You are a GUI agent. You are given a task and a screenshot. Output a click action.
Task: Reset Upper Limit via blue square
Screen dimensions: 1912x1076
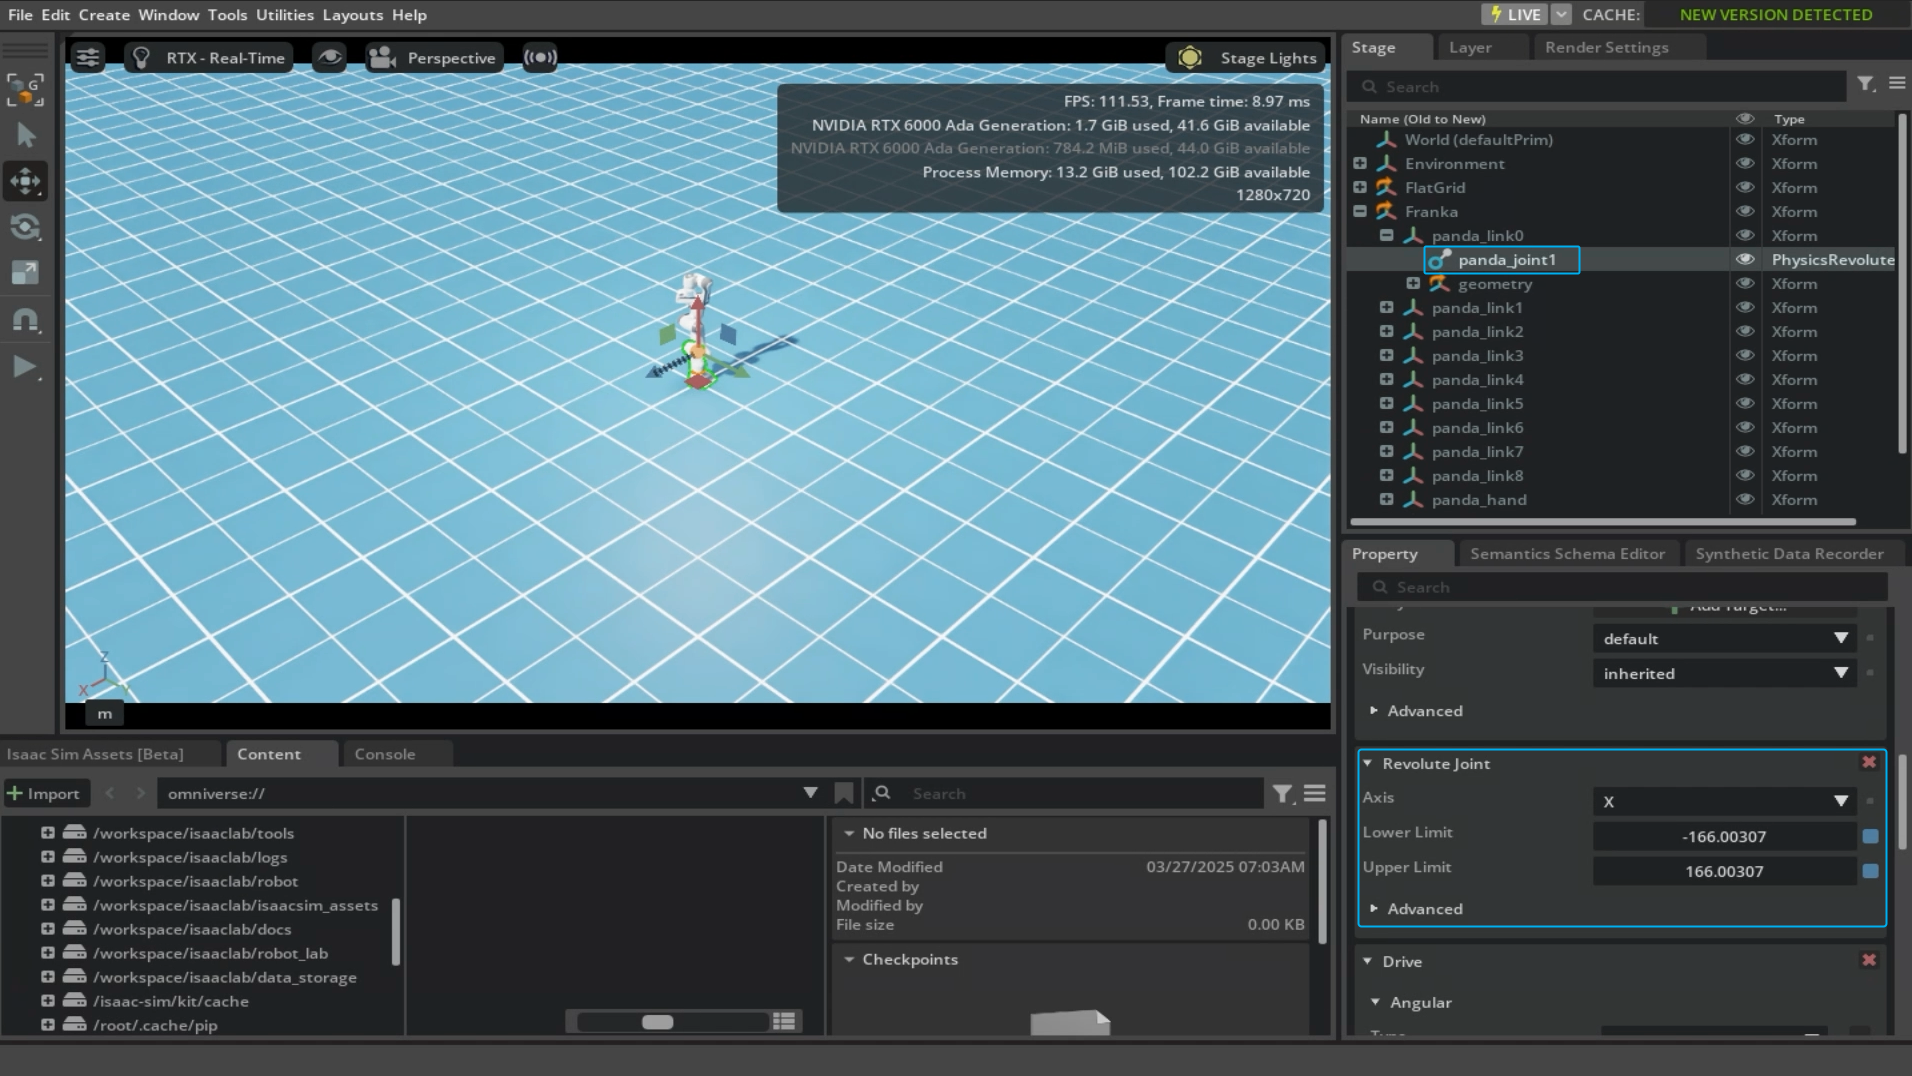coord(1870,871)
